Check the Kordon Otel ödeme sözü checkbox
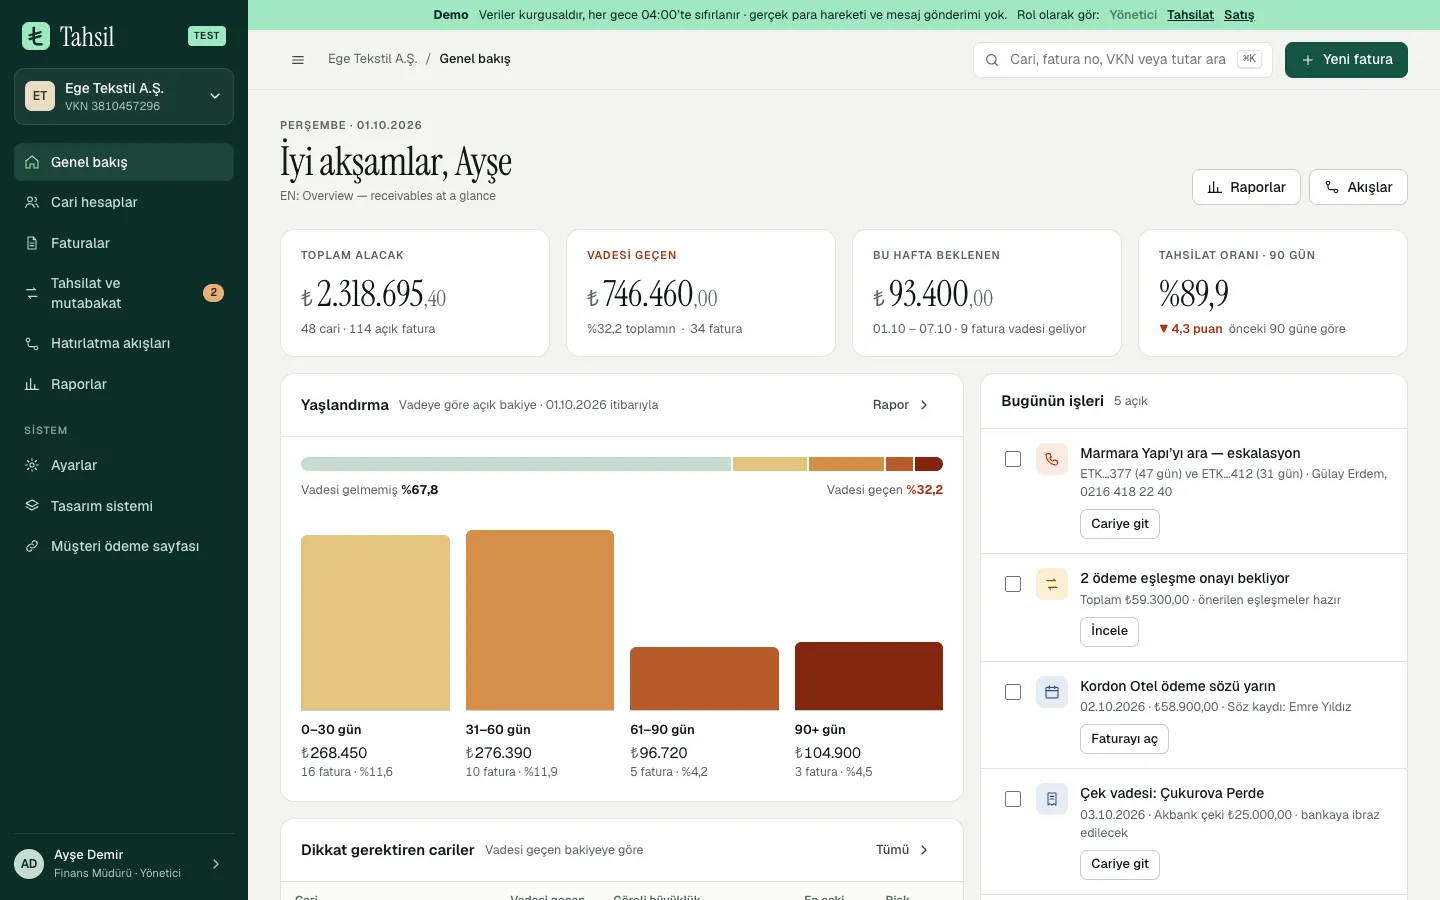 click(1013, 692)
